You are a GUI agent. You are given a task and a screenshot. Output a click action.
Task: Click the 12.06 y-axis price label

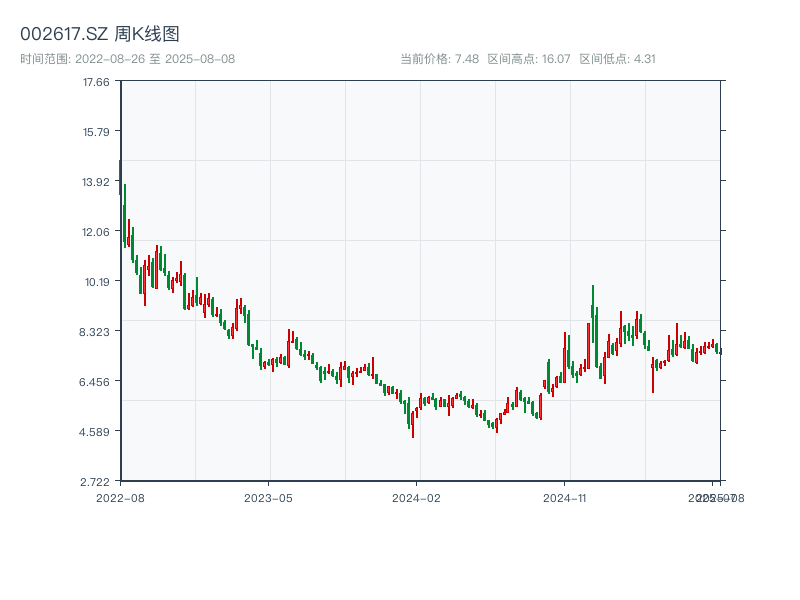[x=96, y=232]
